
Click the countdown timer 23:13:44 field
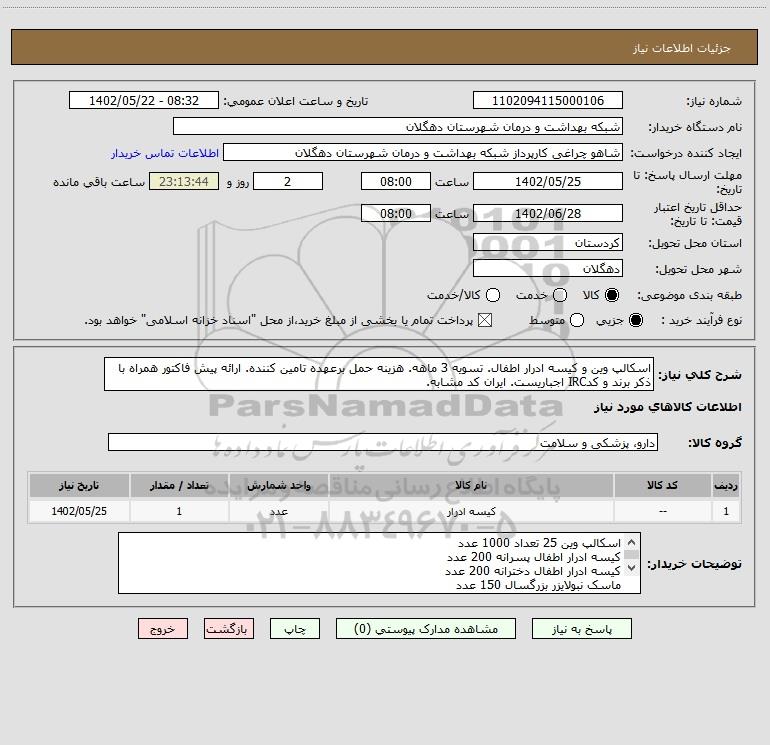point(184,181)
